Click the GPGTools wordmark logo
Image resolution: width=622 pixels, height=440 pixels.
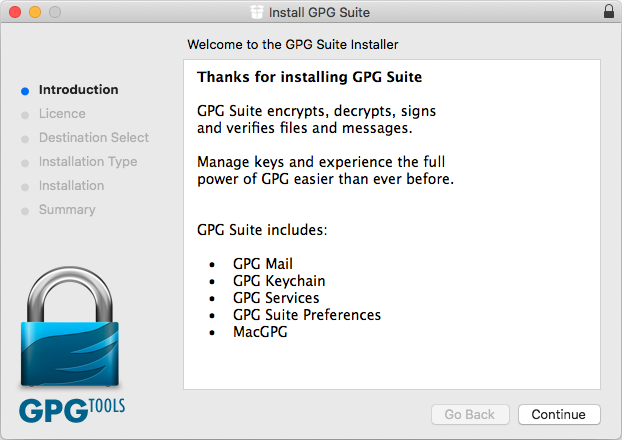click(72, 410)
